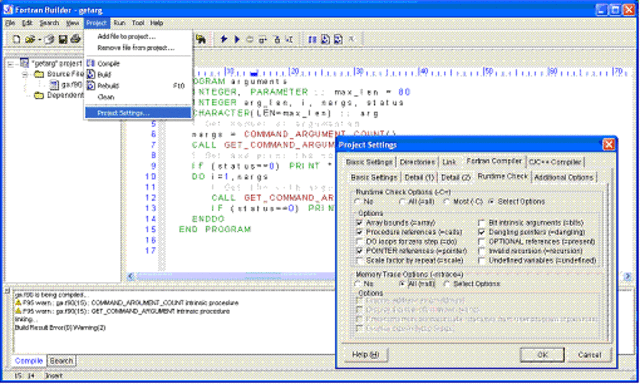Open the Search menu
The image size is (640, 384).
click(x=49, y=23)
